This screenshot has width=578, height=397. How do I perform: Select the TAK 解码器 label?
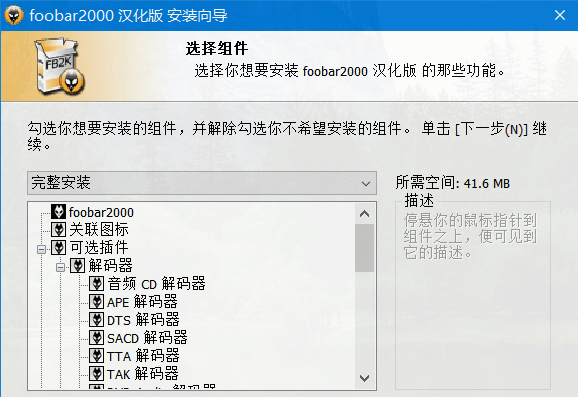(143, 374)
